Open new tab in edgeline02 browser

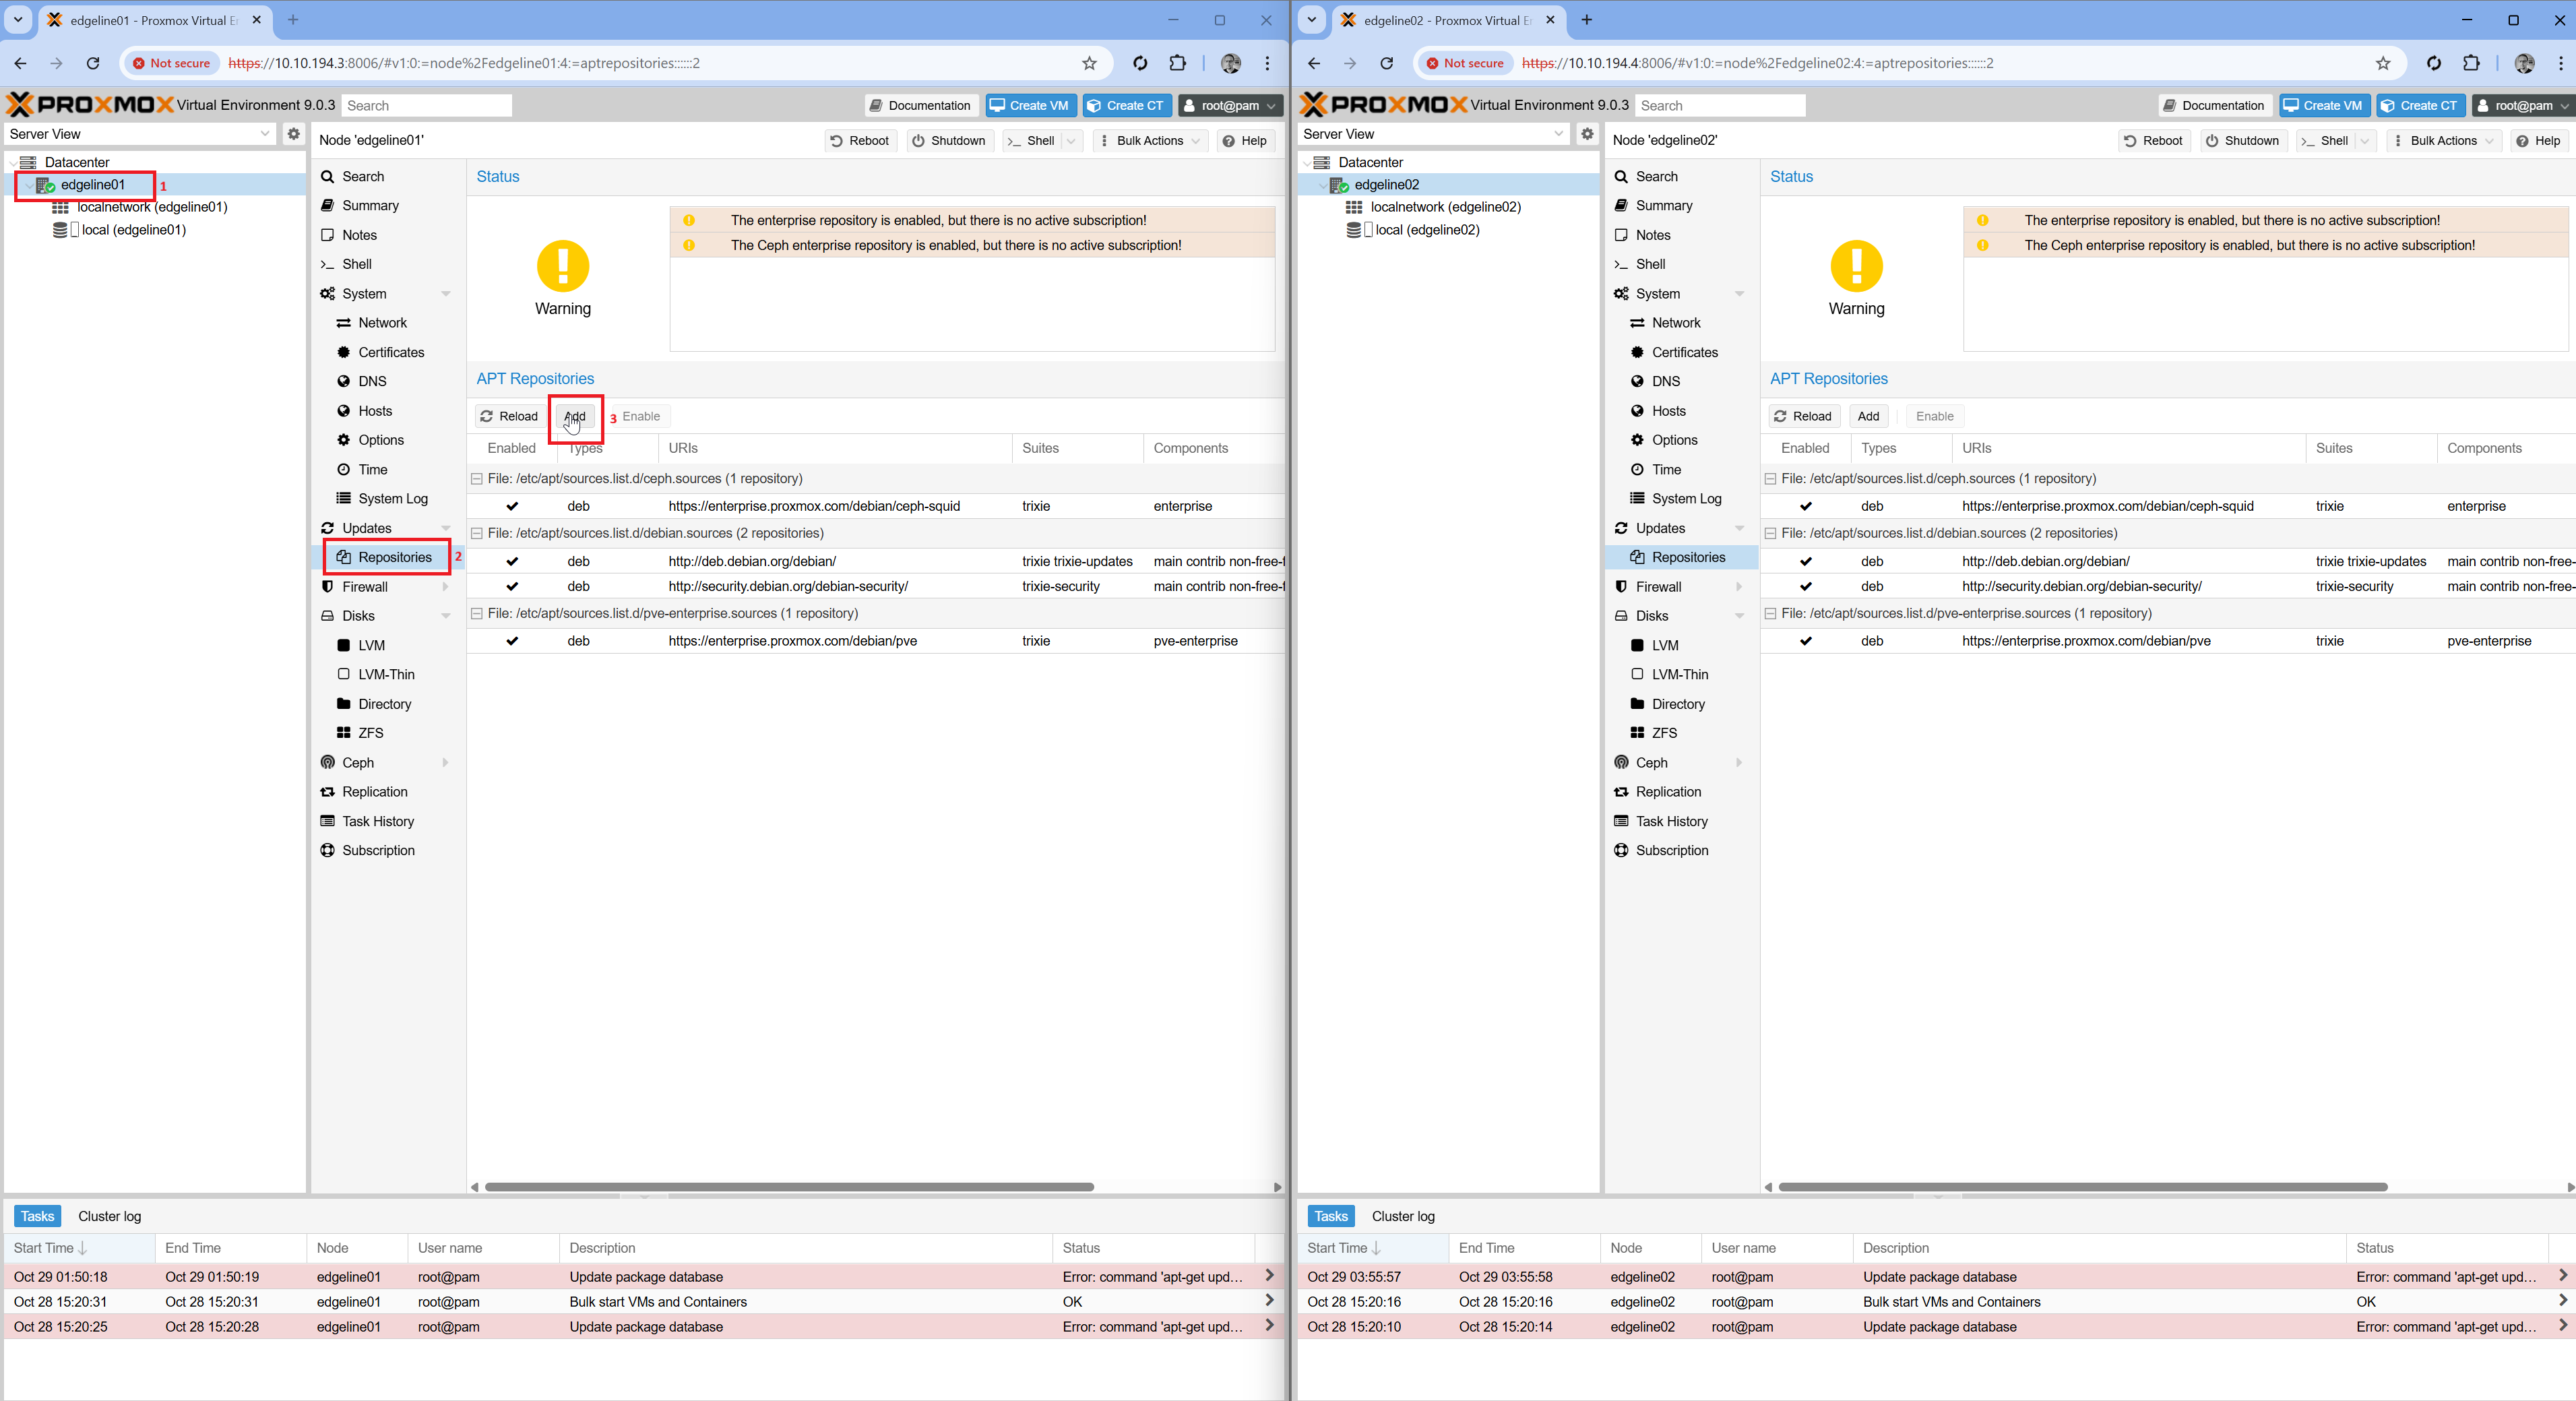1587,20
